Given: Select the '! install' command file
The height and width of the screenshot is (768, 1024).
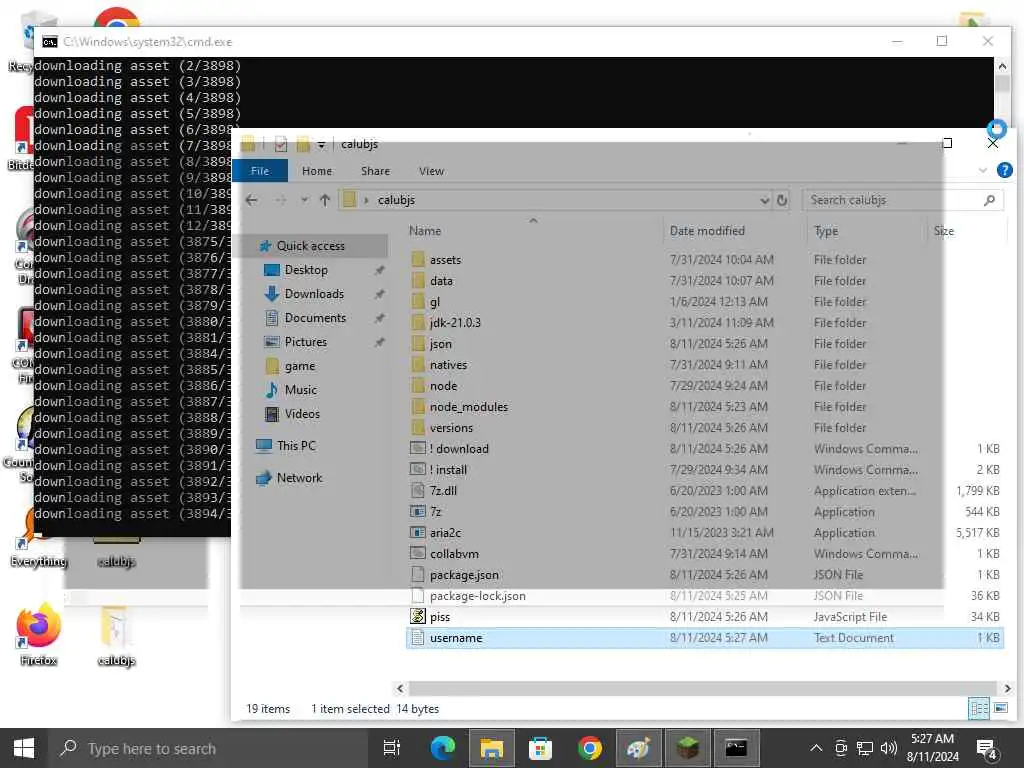Looking at the screenshot, I should click(448, 470).
